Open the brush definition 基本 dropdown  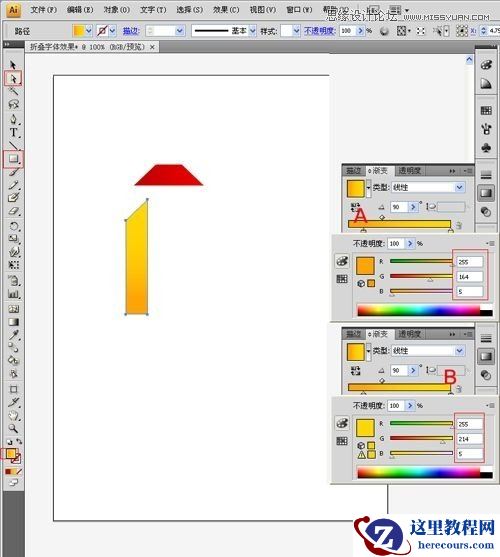[x=252, y=31]
